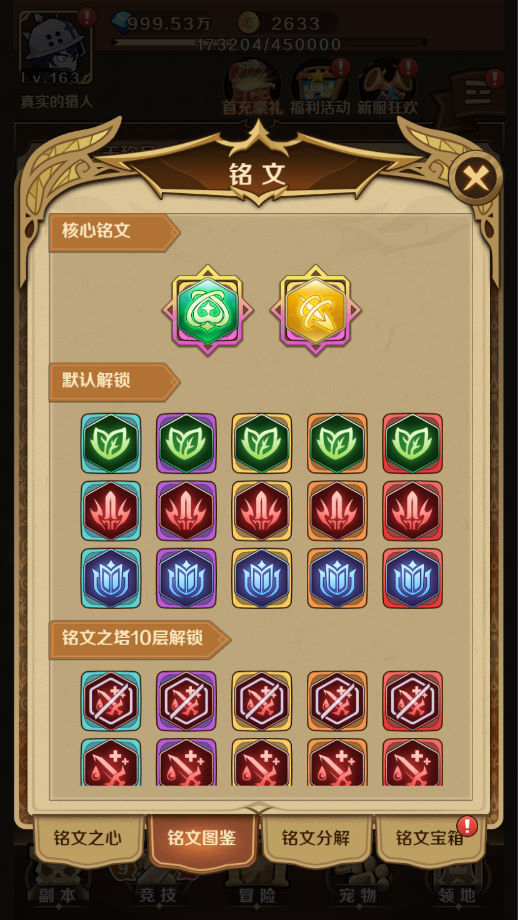The image size is (518, 920).
Task: Select the golden orbit core rune
Action: pos(316,310)
